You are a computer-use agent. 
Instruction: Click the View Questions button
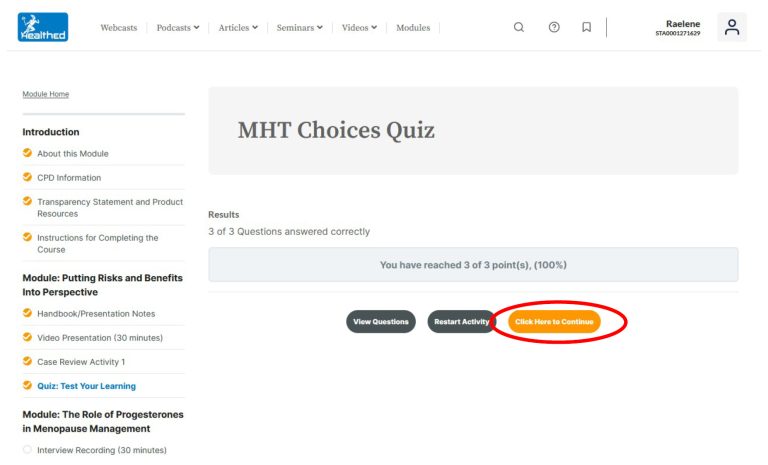click(x=381, y=321)
